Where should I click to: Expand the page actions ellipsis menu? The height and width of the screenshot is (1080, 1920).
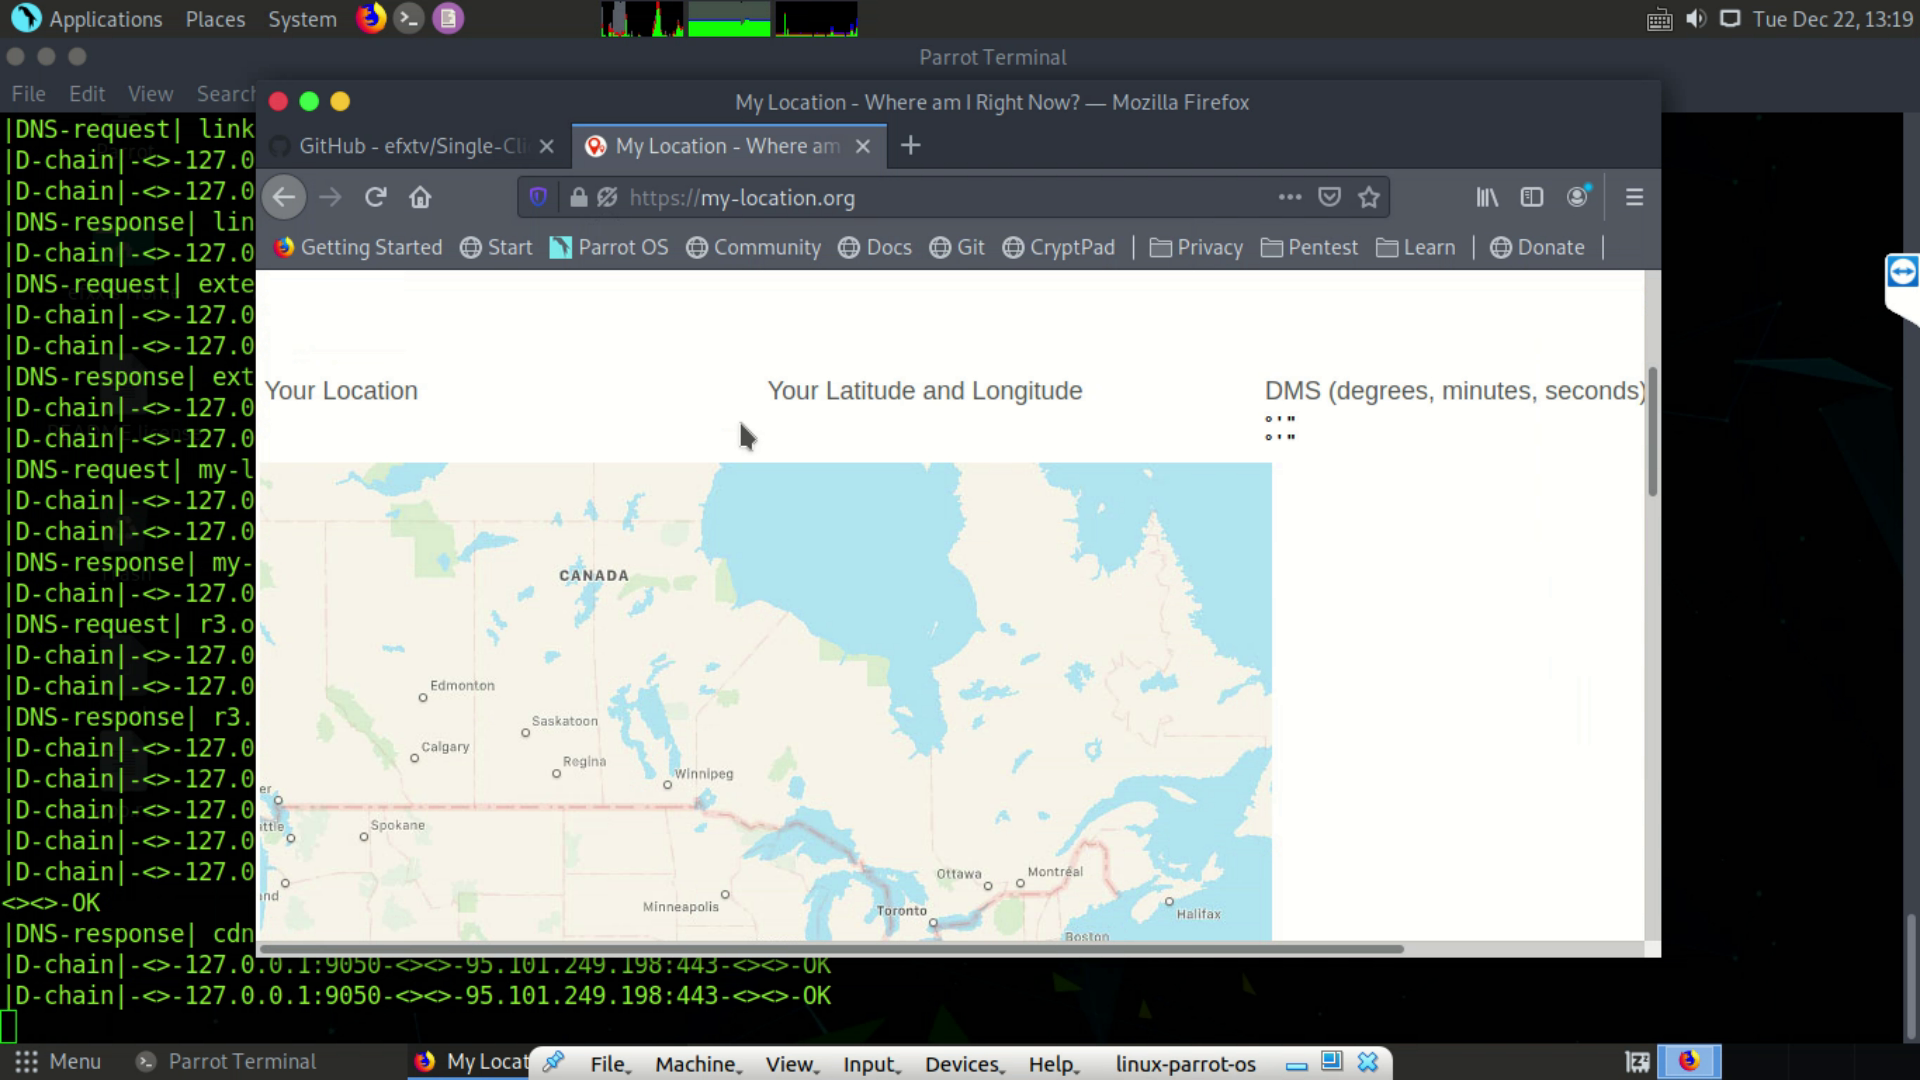[1289, 197]
